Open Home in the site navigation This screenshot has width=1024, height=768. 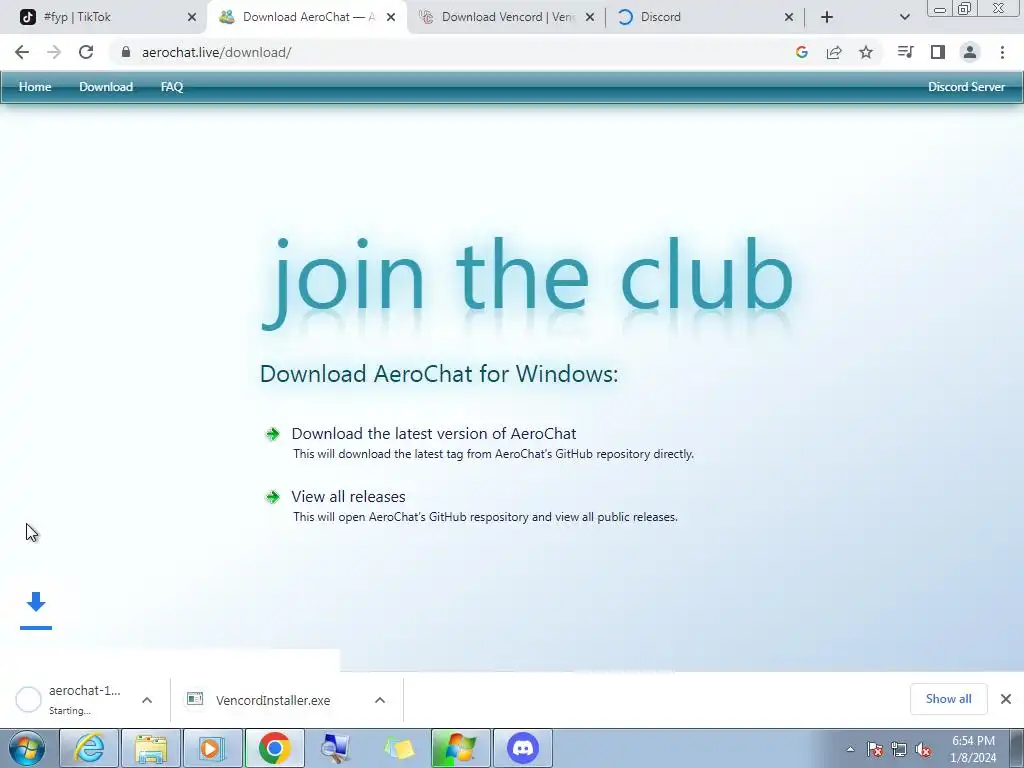click(35, 87)
